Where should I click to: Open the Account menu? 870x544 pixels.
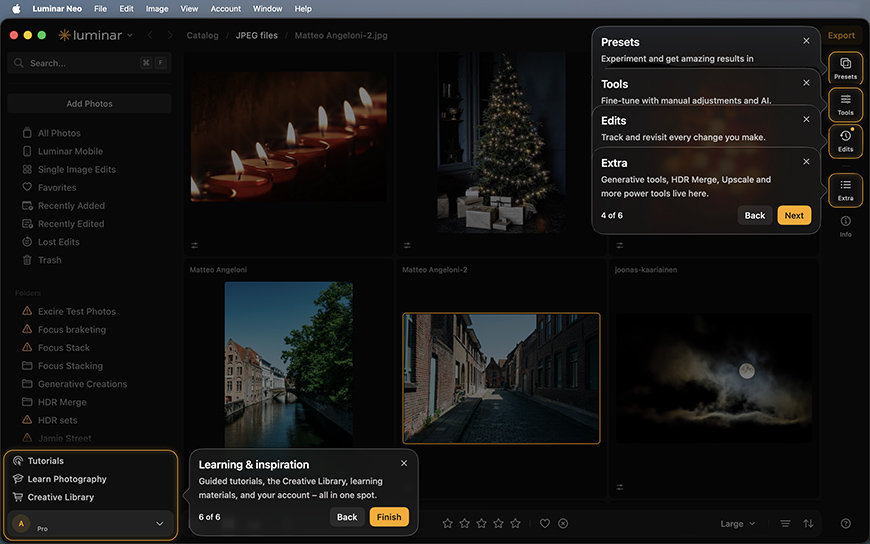(226, 8)
